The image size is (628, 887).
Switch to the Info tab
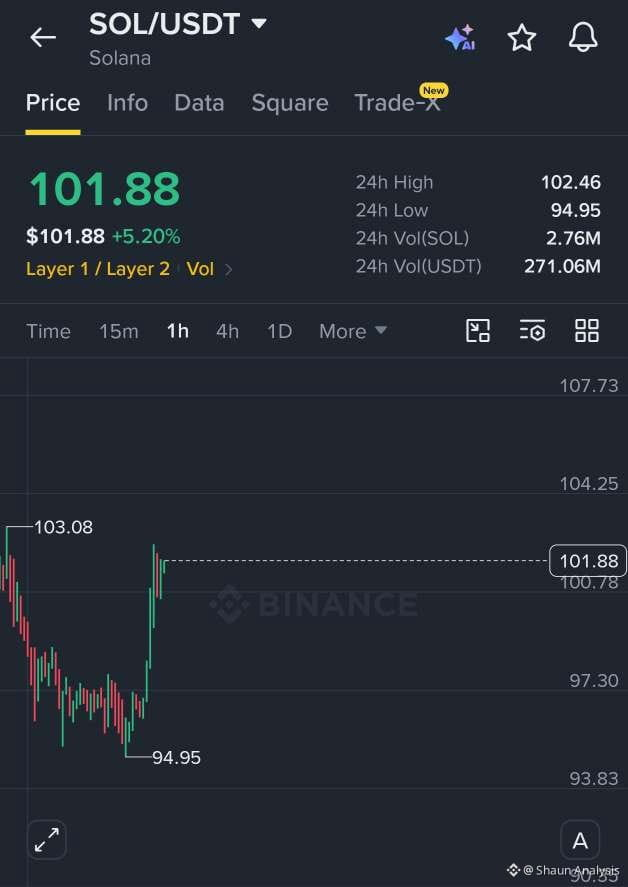pyautogui.click(x=127, y=103)
